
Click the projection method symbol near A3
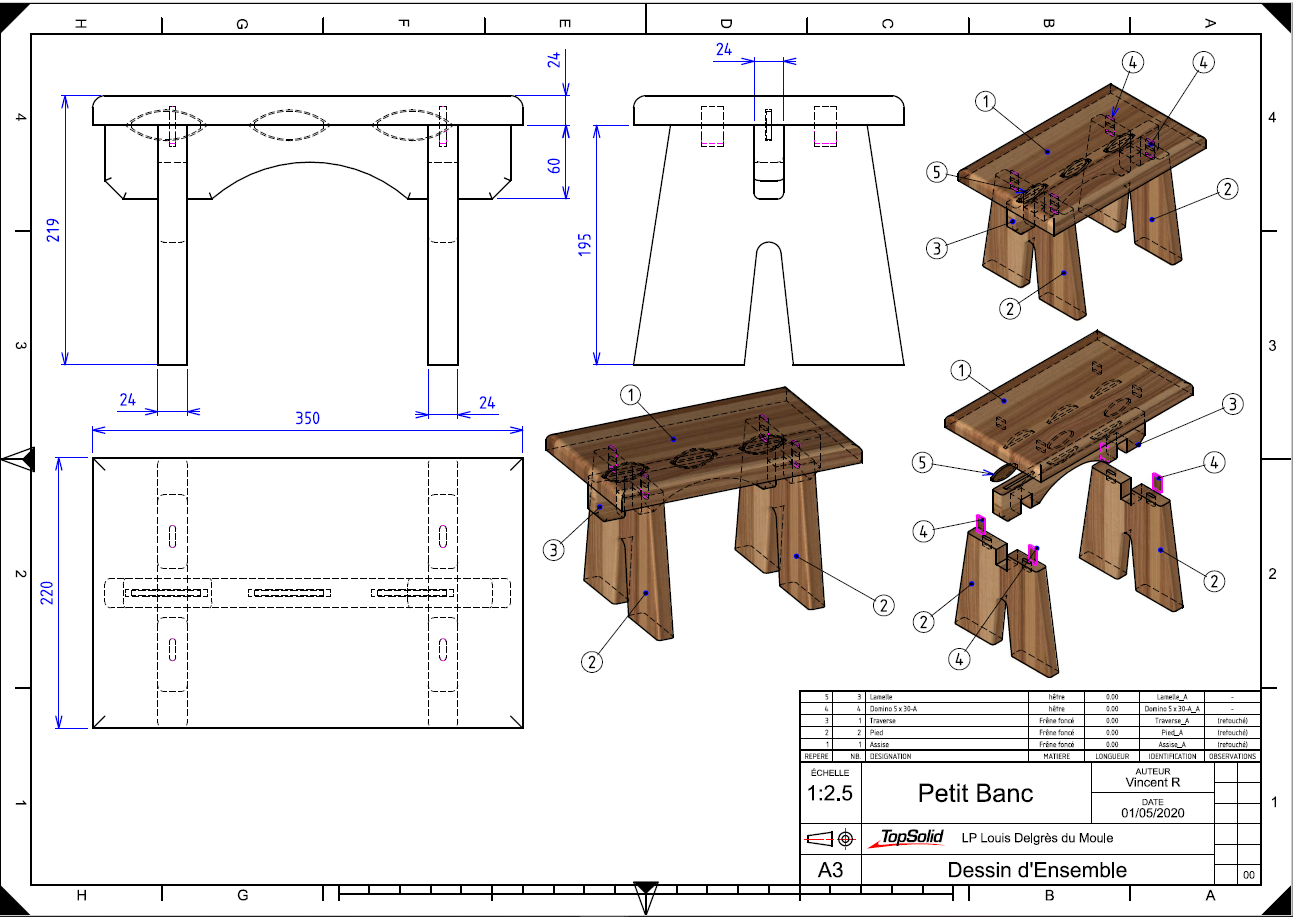click(x=830, y=838)
